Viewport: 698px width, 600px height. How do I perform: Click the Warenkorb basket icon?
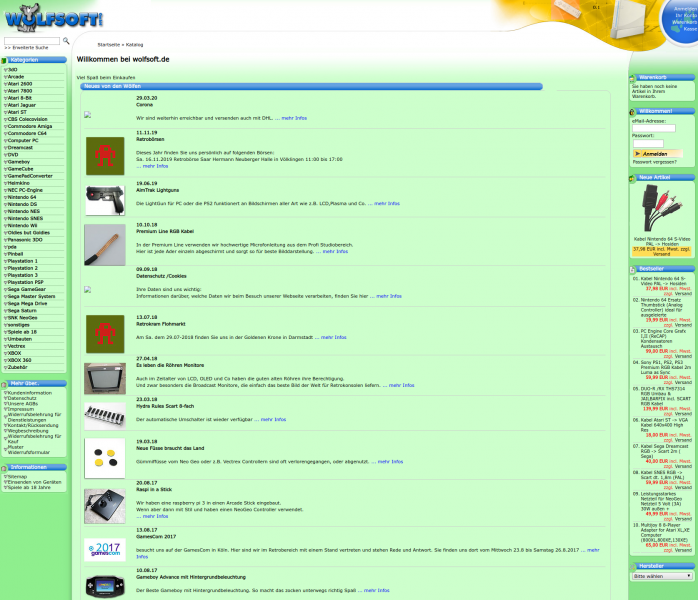(x=632, y=78)
